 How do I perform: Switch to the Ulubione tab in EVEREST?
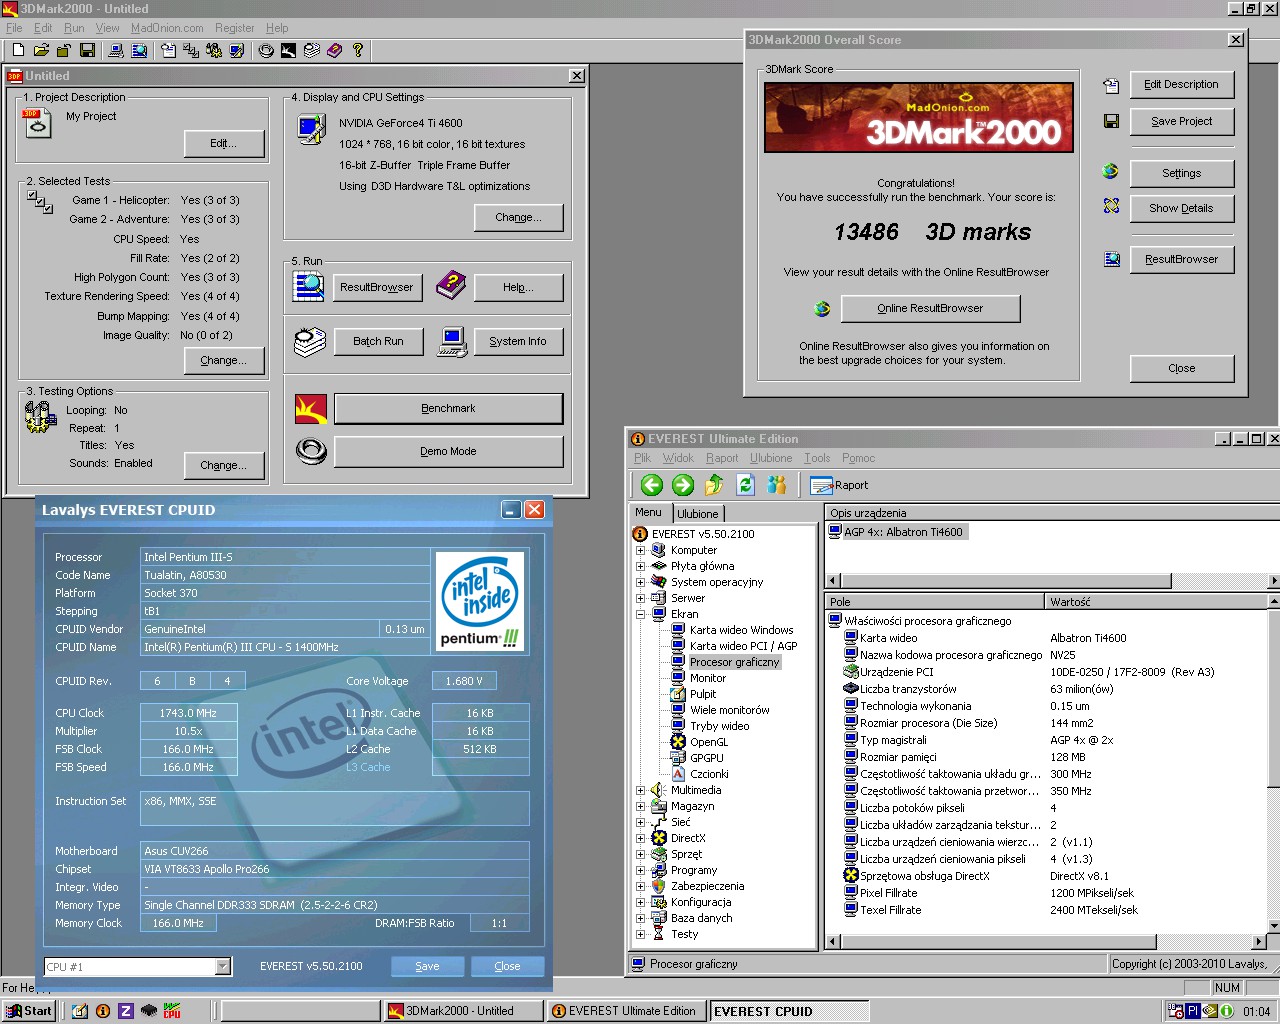[x=697, y=514]
